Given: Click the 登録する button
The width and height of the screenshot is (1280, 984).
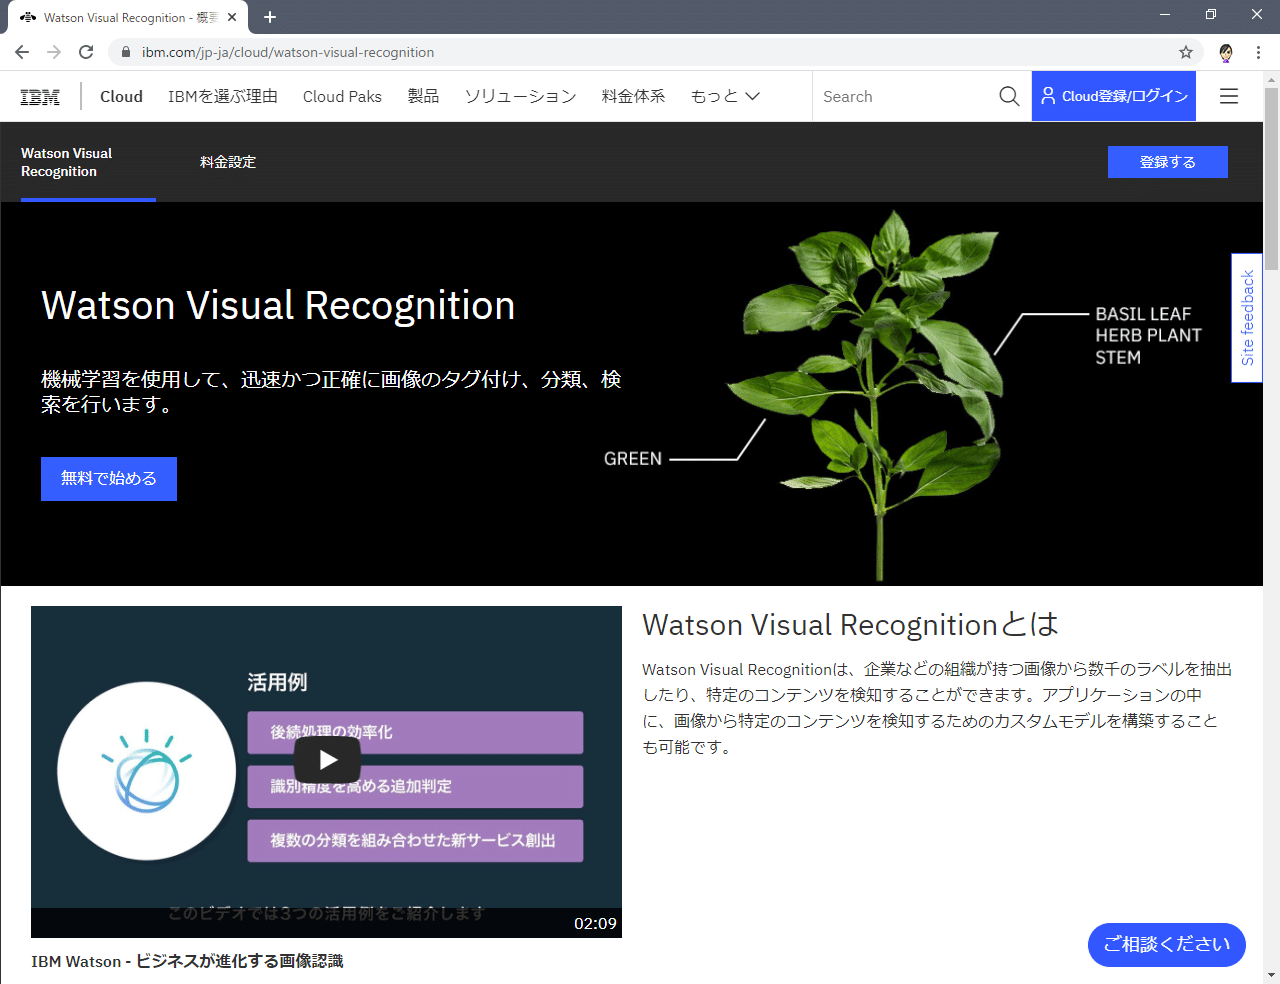Looking at the screenshot, I should click(1167, 161).
